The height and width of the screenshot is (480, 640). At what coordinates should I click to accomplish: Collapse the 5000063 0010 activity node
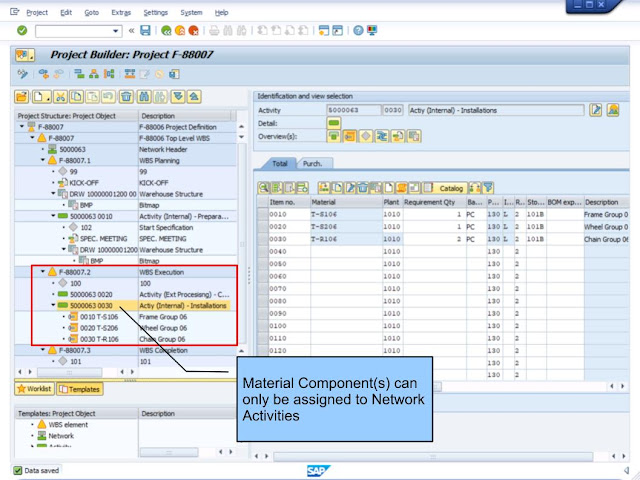(53, 216)
